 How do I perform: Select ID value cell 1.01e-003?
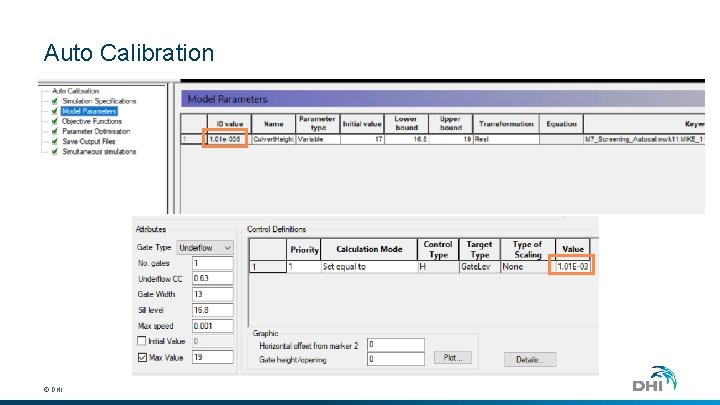(x=229, y=139)
